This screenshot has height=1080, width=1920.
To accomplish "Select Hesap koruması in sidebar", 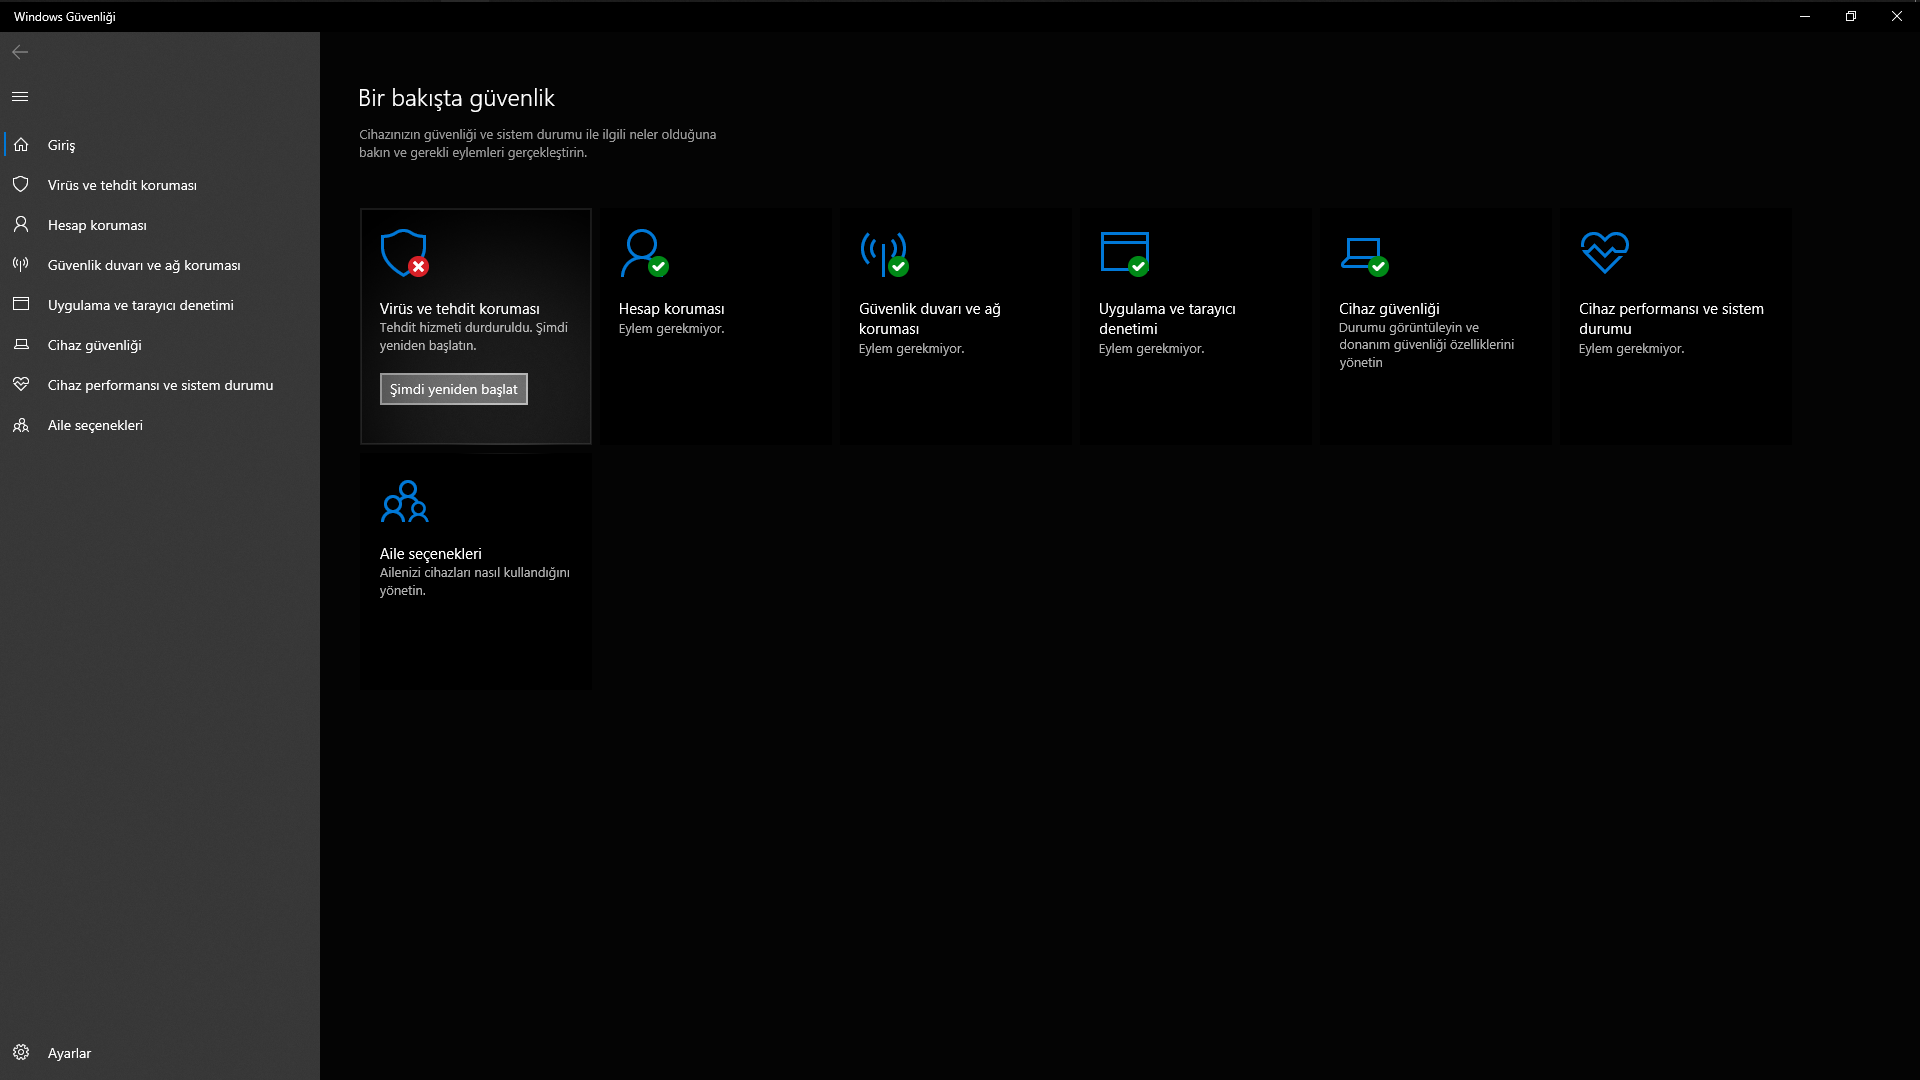I will pos(160,225).
